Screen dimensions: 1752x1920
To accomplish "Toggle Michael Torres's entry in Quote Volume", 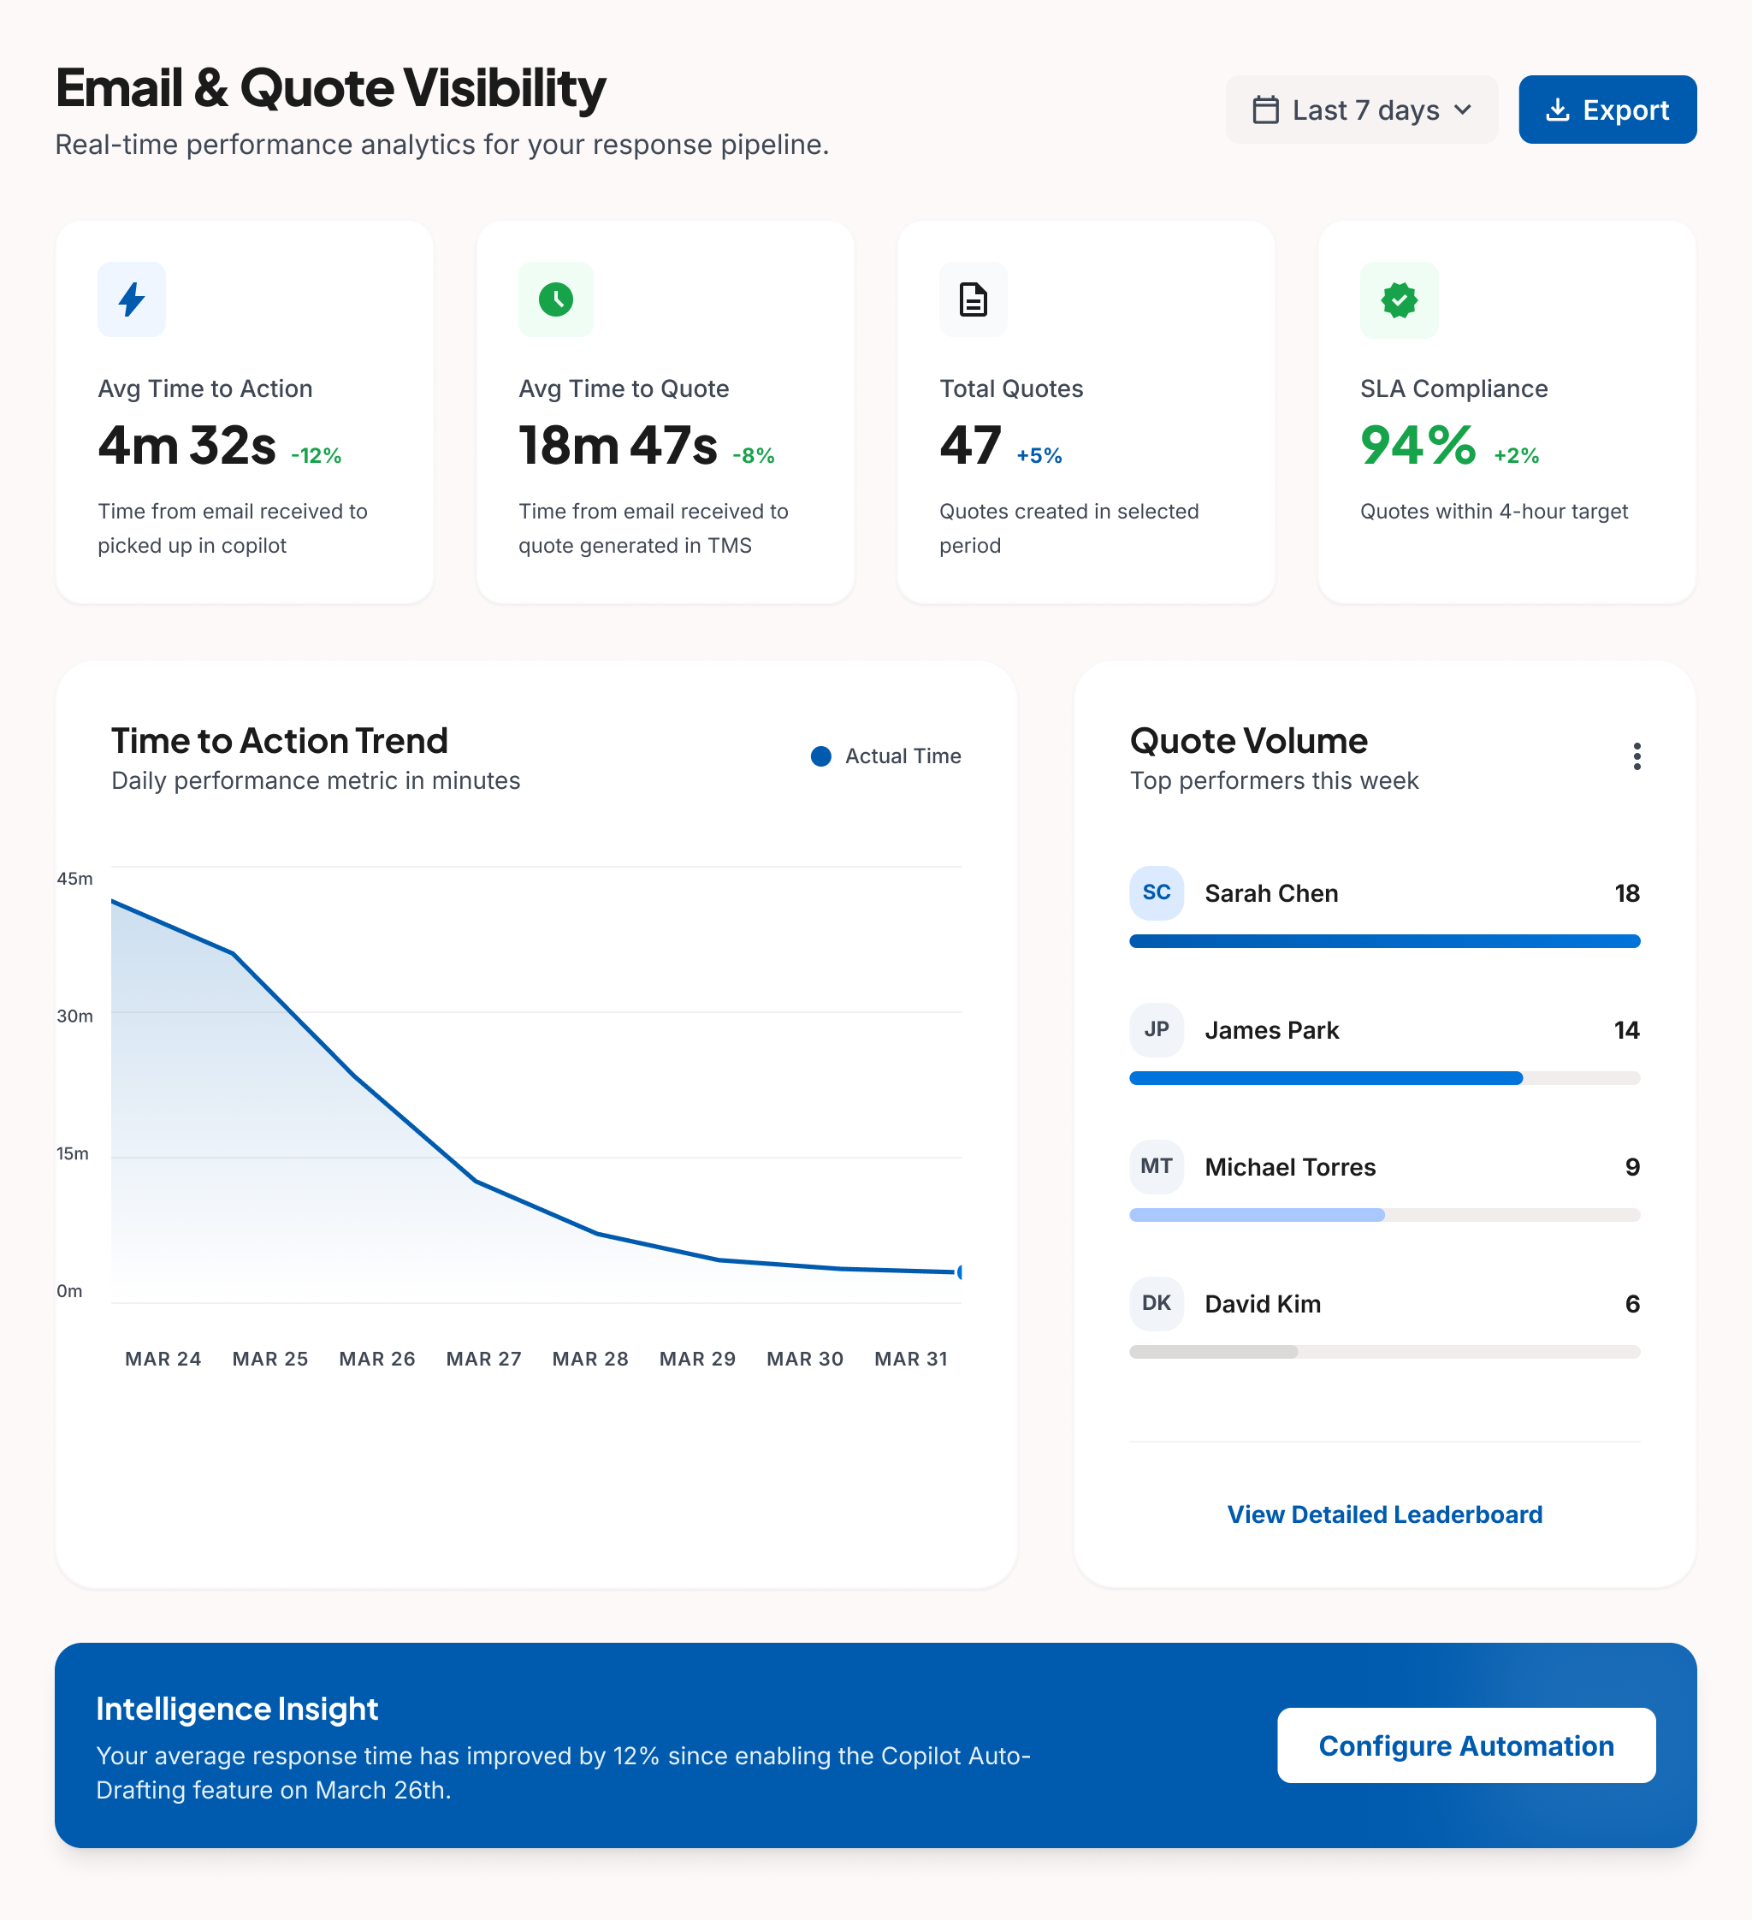I will 1289,1167.
